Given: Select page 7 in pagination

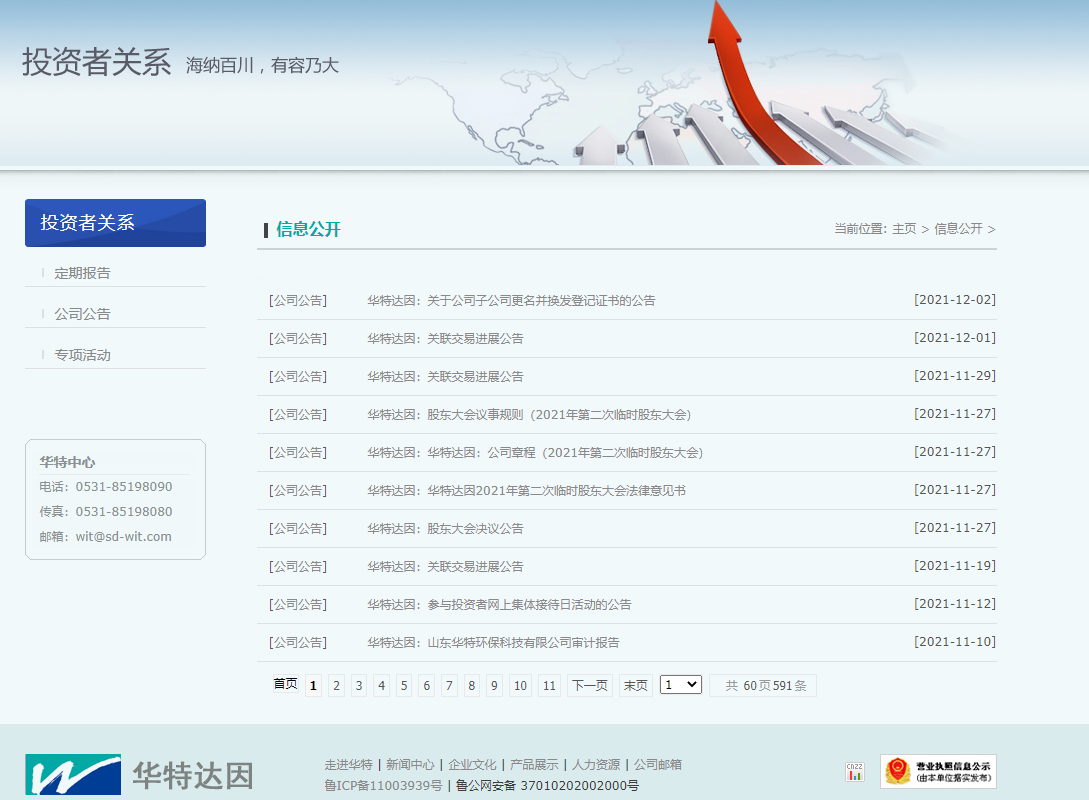Looking at the screenshot, I should 449,685.
